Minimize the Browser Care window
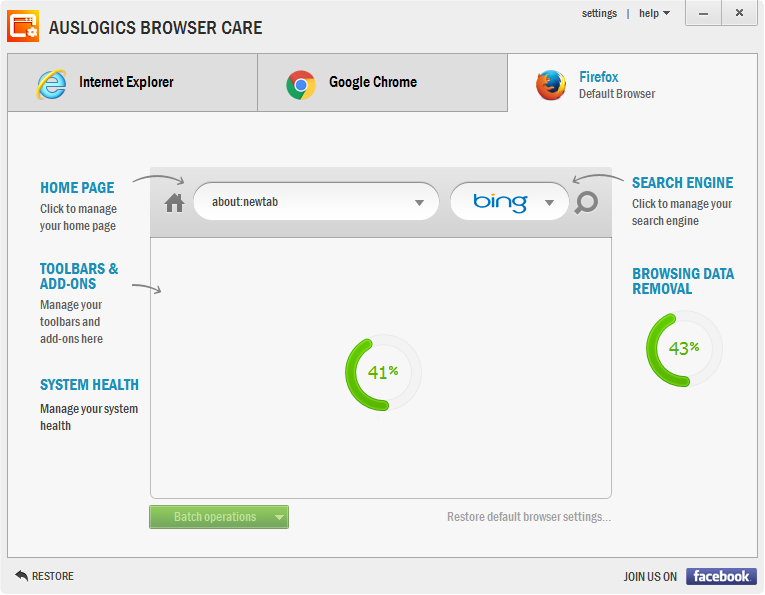The width and height of the screenshot is (765, 595). tap(703, 13)
